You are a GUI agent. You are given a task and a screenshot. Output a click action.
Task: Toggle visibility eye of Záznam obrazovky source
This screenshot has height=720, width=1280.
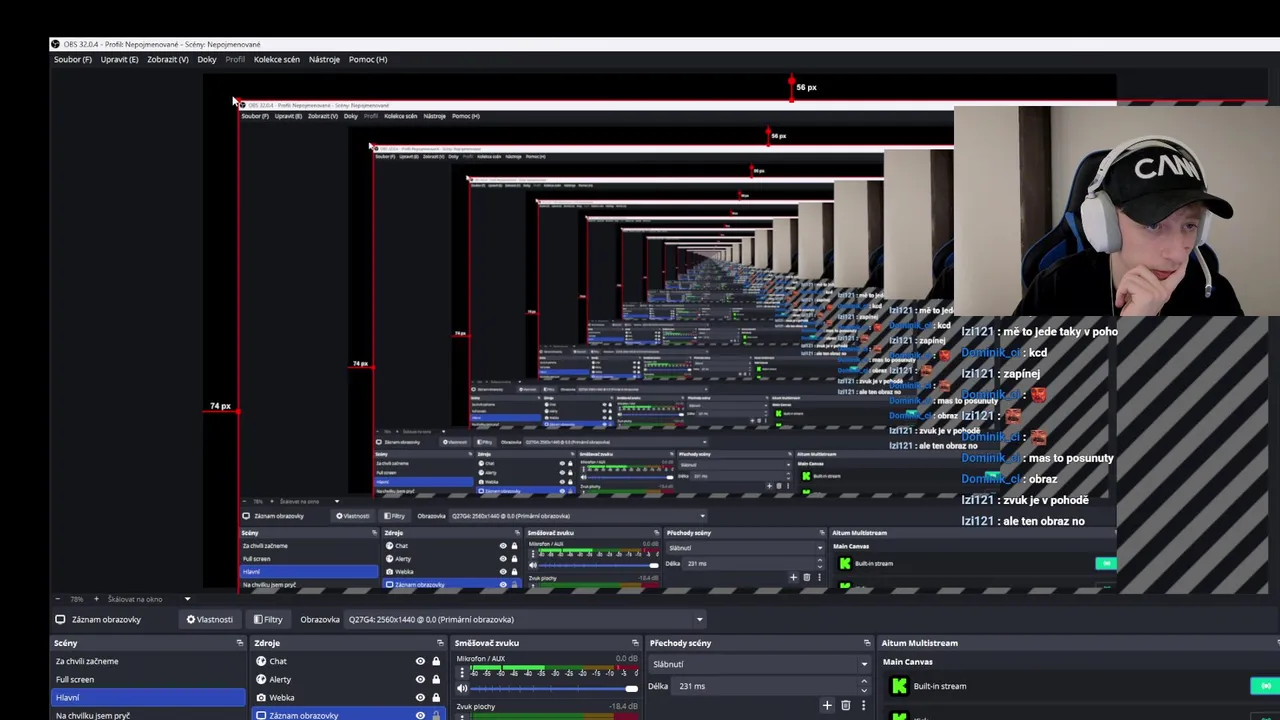(420, 715)
